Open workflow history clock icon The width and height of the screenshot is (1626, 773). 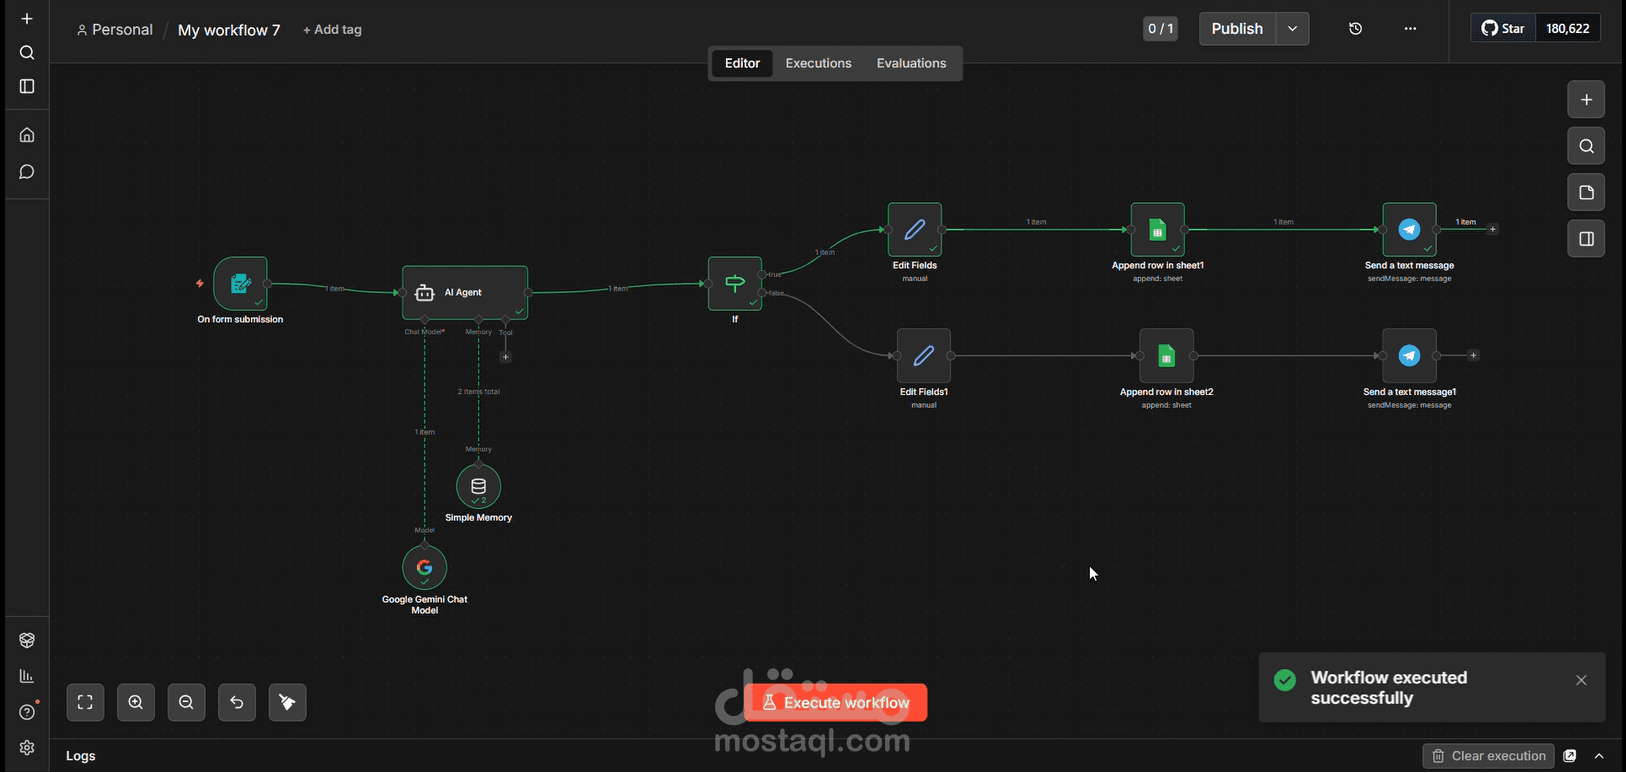(1356, 29)
